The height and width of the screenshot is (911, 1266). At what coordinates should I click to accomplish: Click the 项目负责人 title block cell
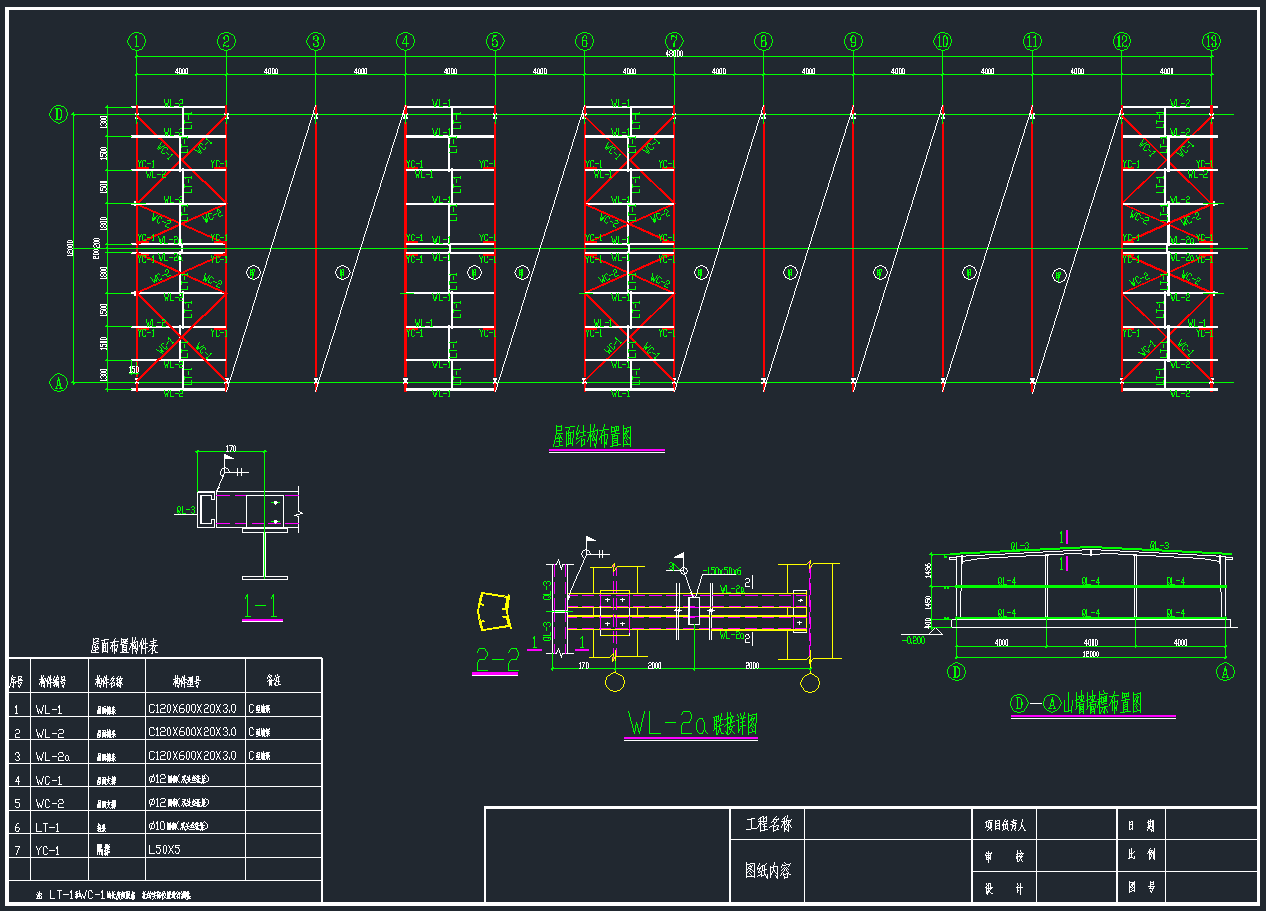click(x=1012, y=826)
